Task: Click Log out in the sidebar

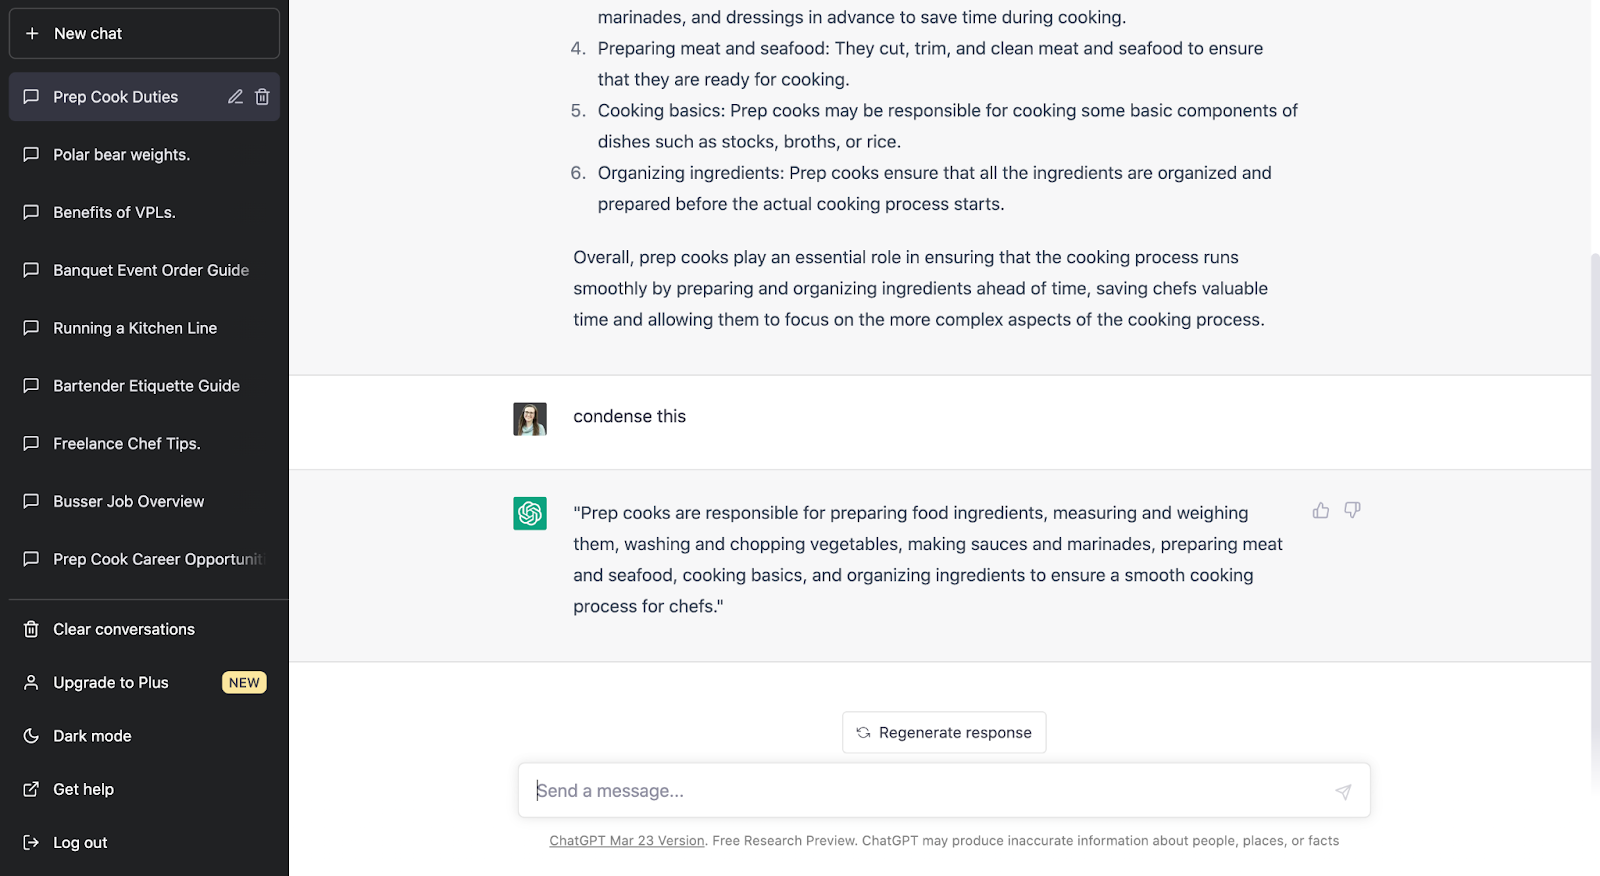Action: click(x=80, y=843)
